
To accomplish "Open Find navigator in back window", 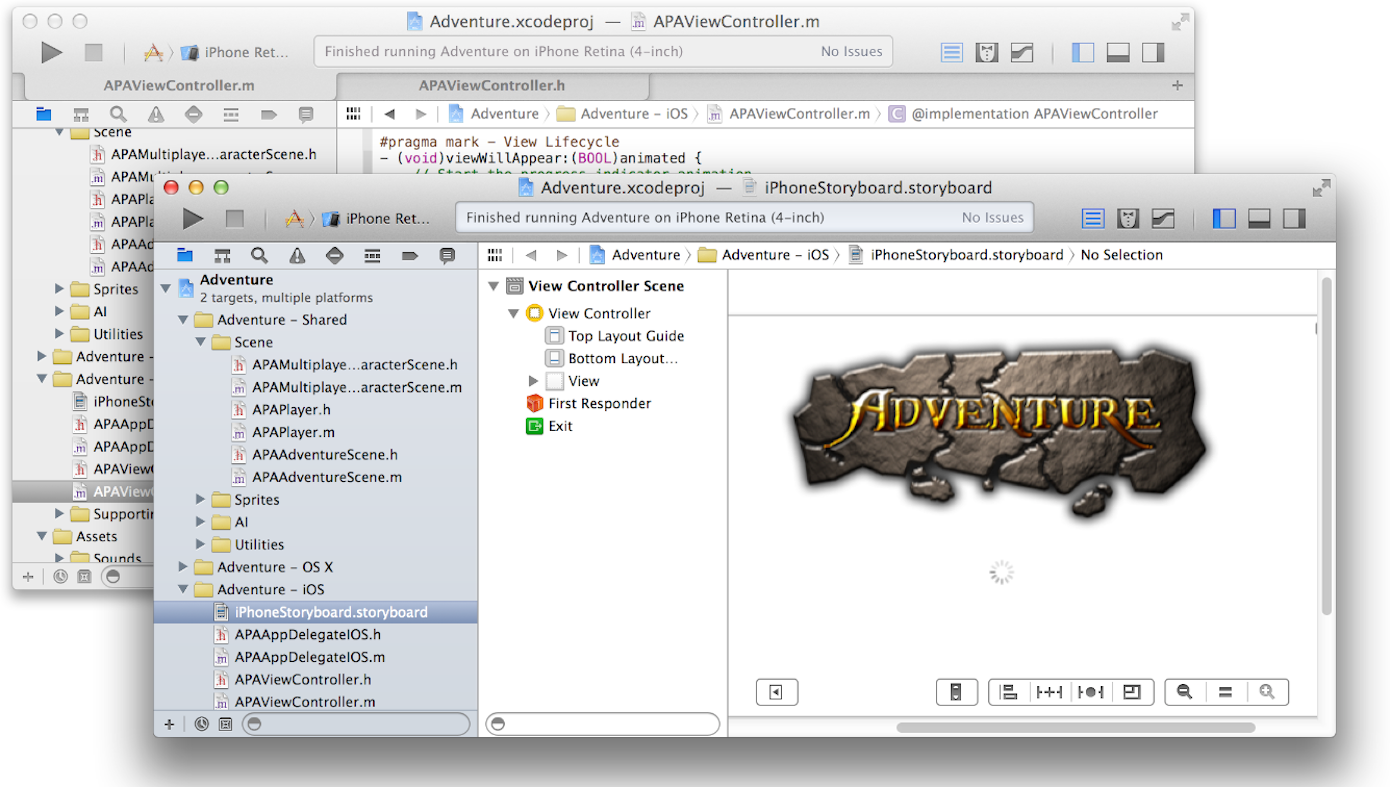I will (119, 115).
